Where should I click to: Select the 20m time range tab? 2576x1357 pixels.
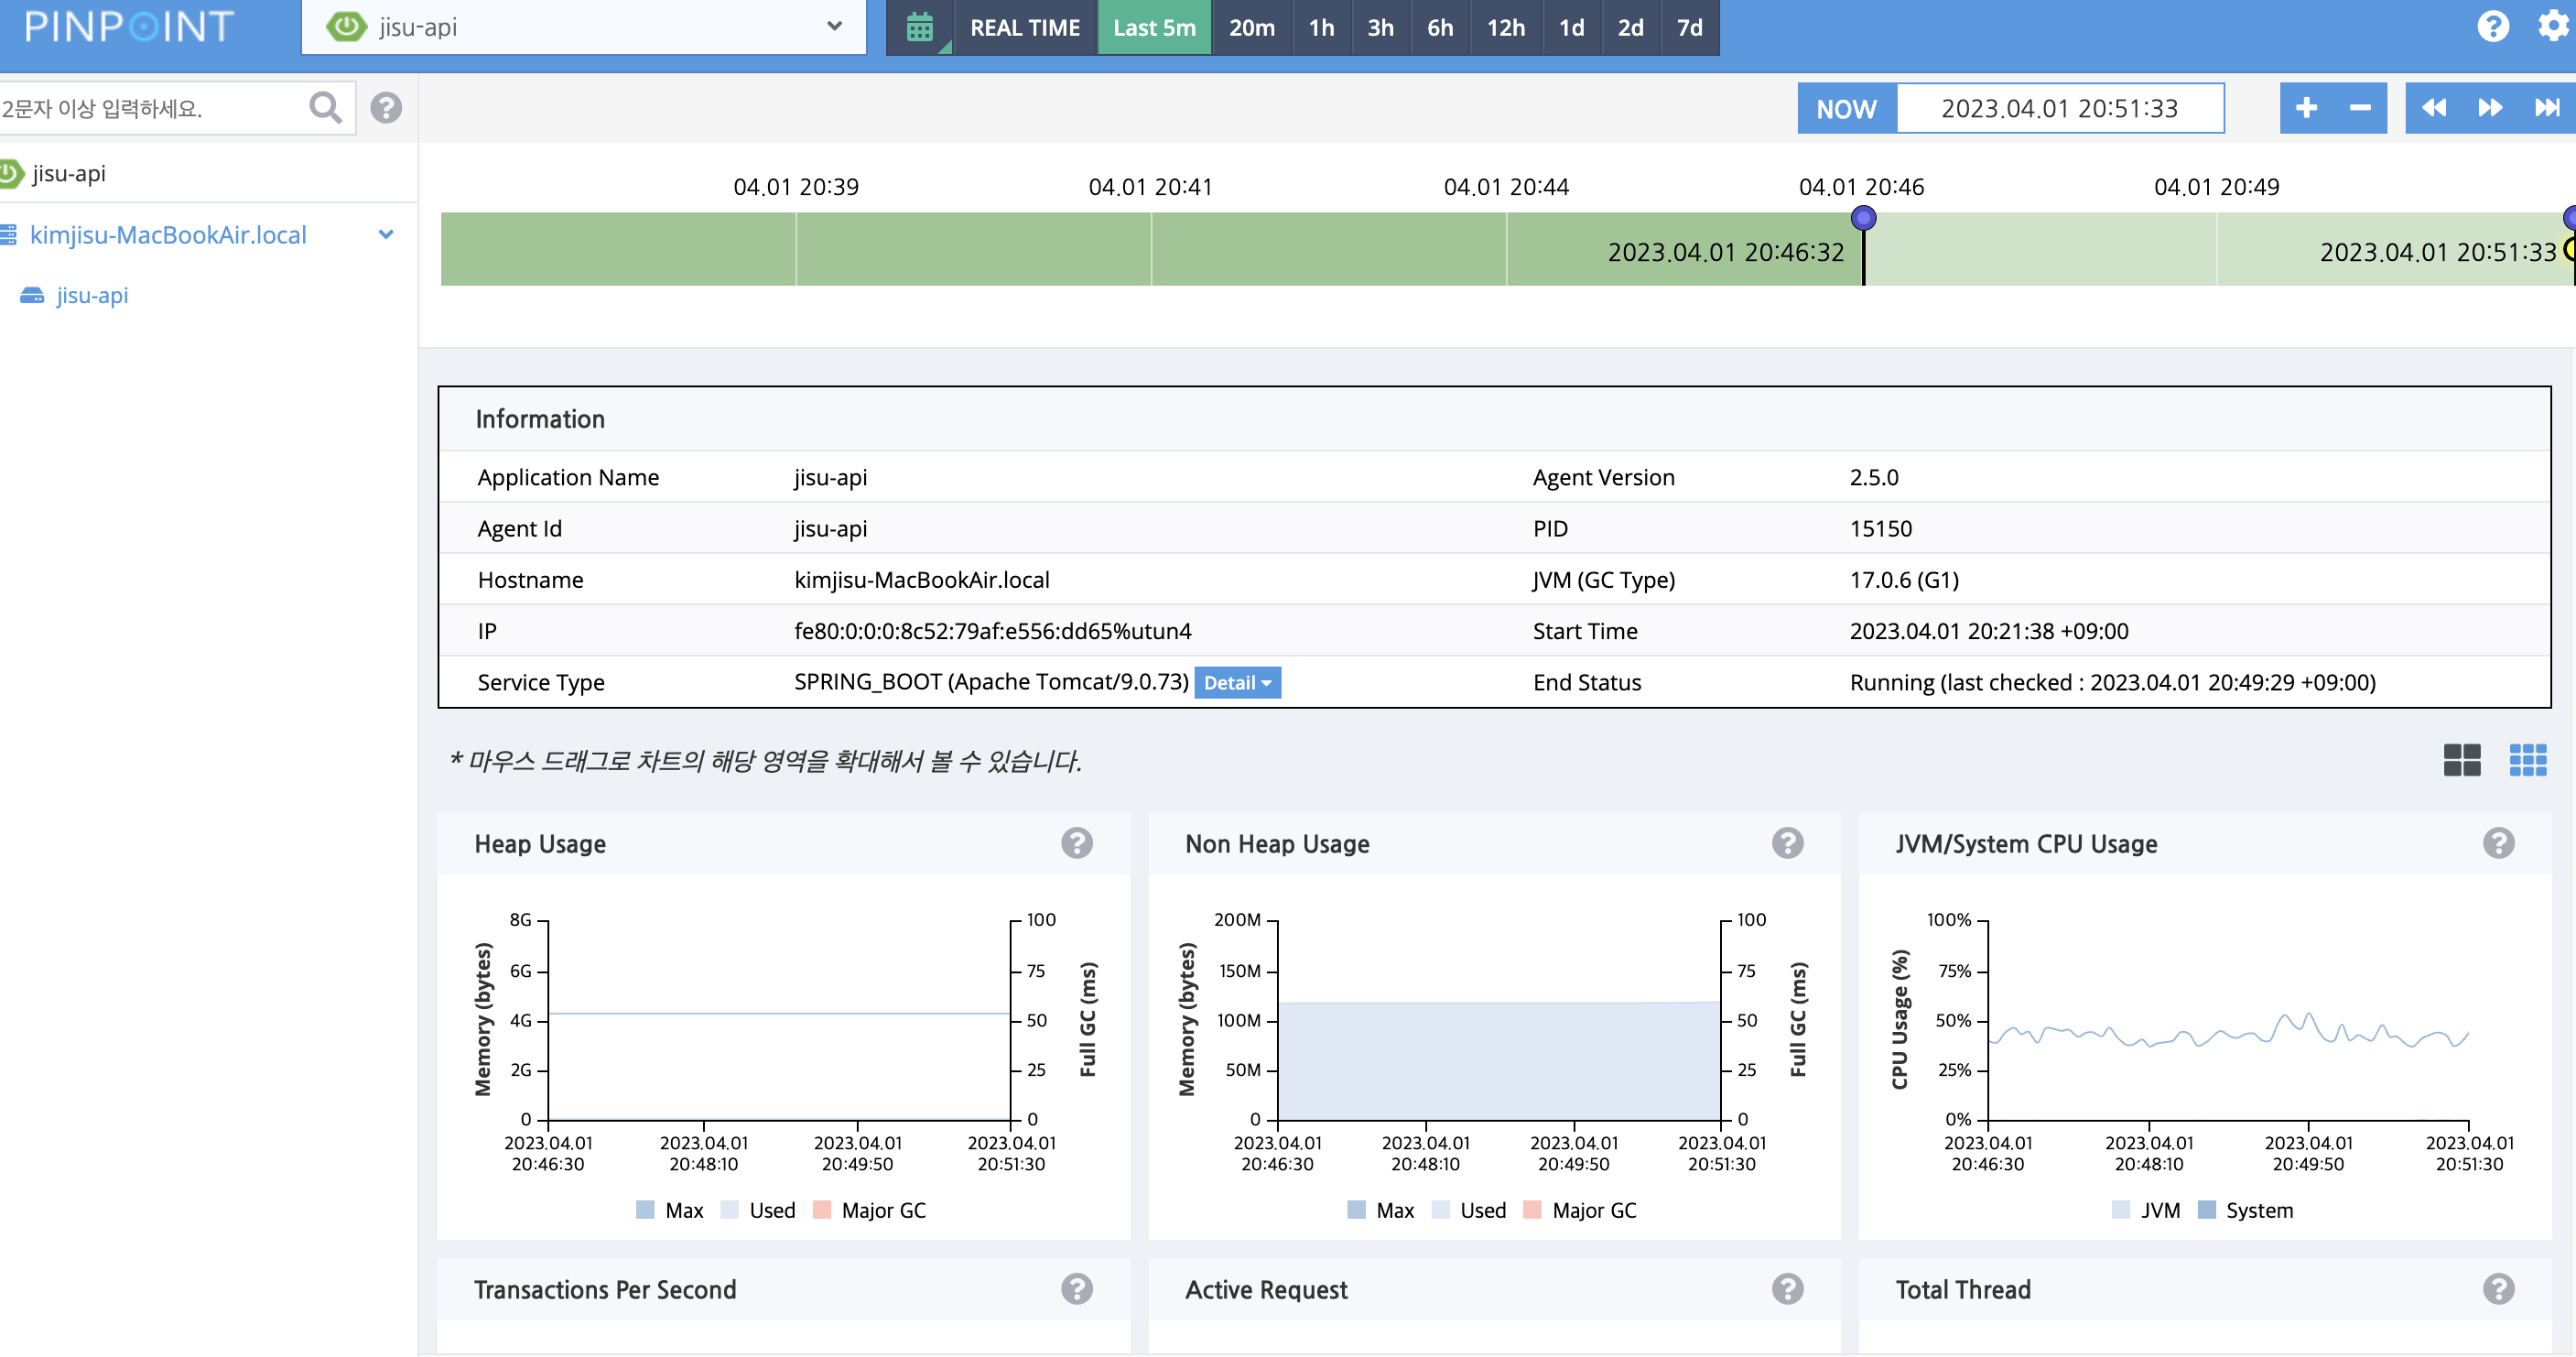point(1251,27)
